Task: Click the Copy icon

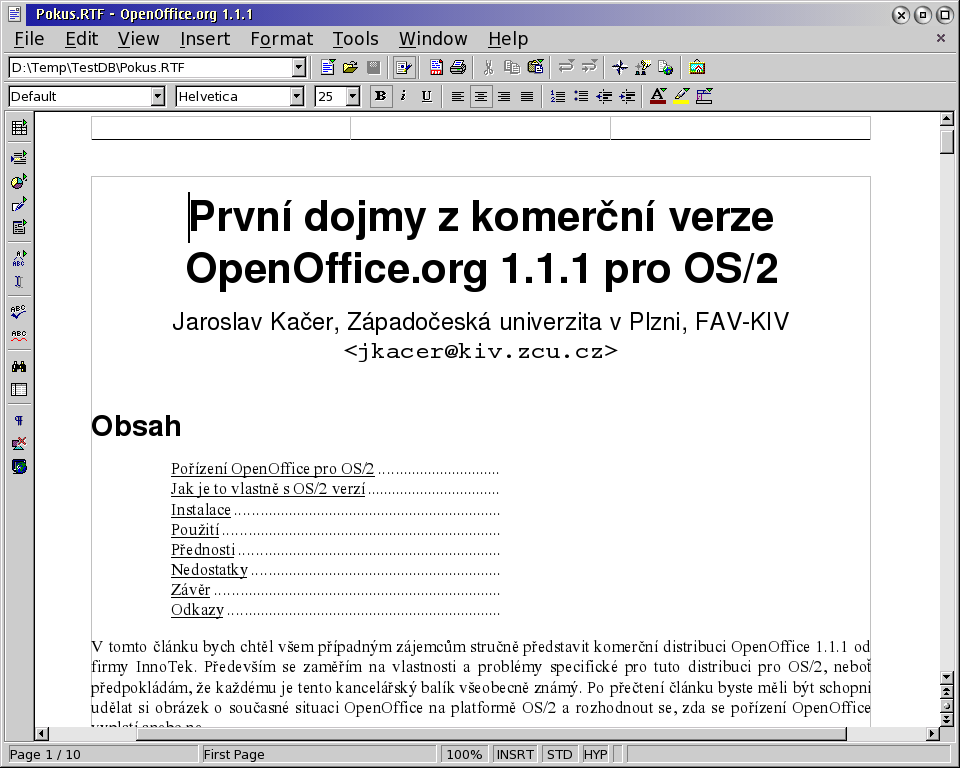Action: point(512,67)
